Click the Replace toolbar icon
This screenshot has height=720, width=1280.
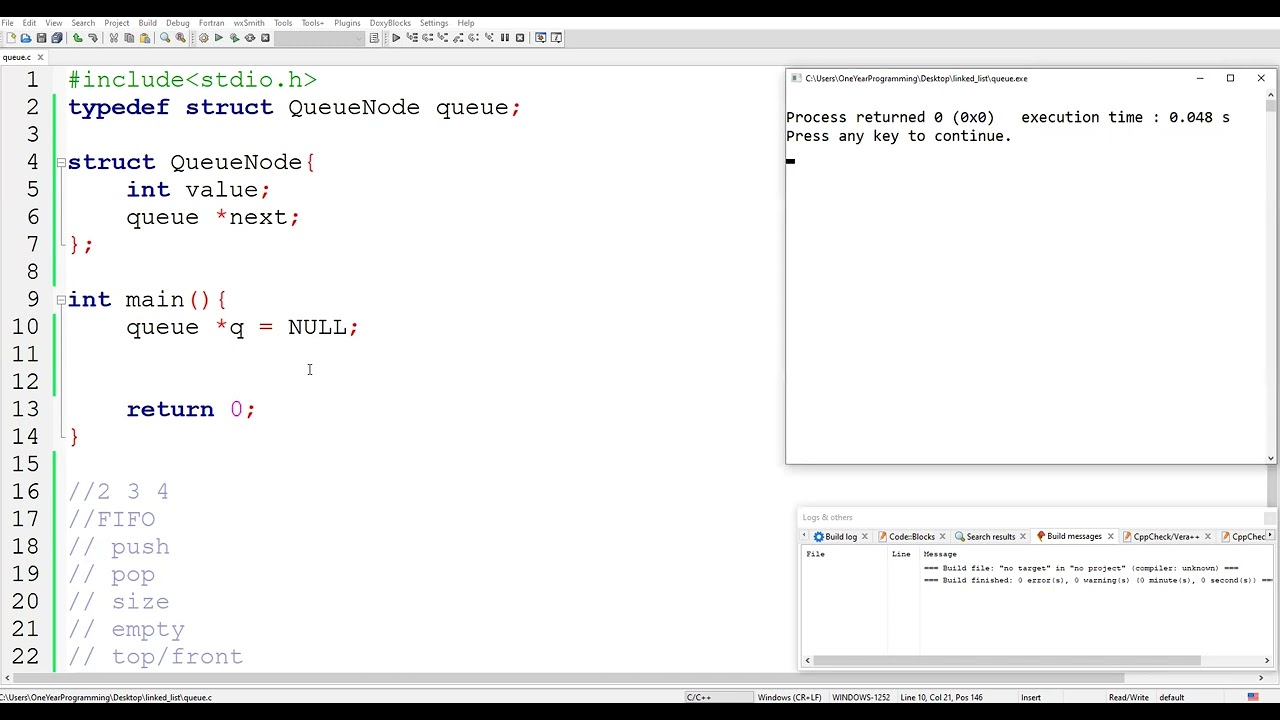coord(180,38)
